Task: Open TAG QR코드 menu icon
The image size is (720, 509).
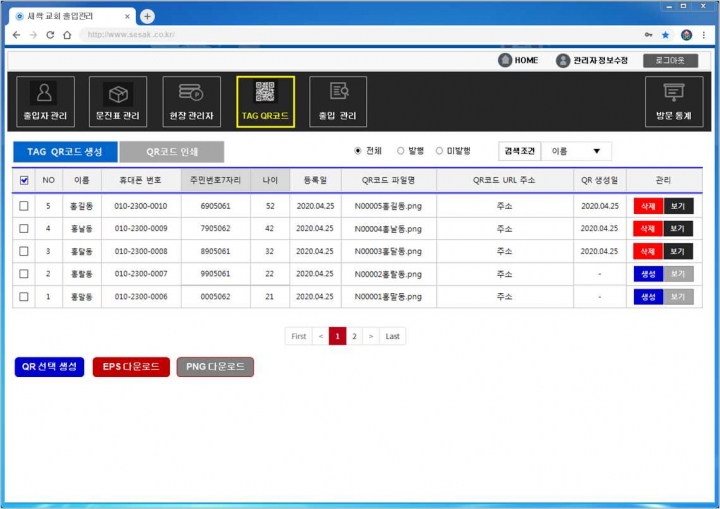Action: [265, 101]
